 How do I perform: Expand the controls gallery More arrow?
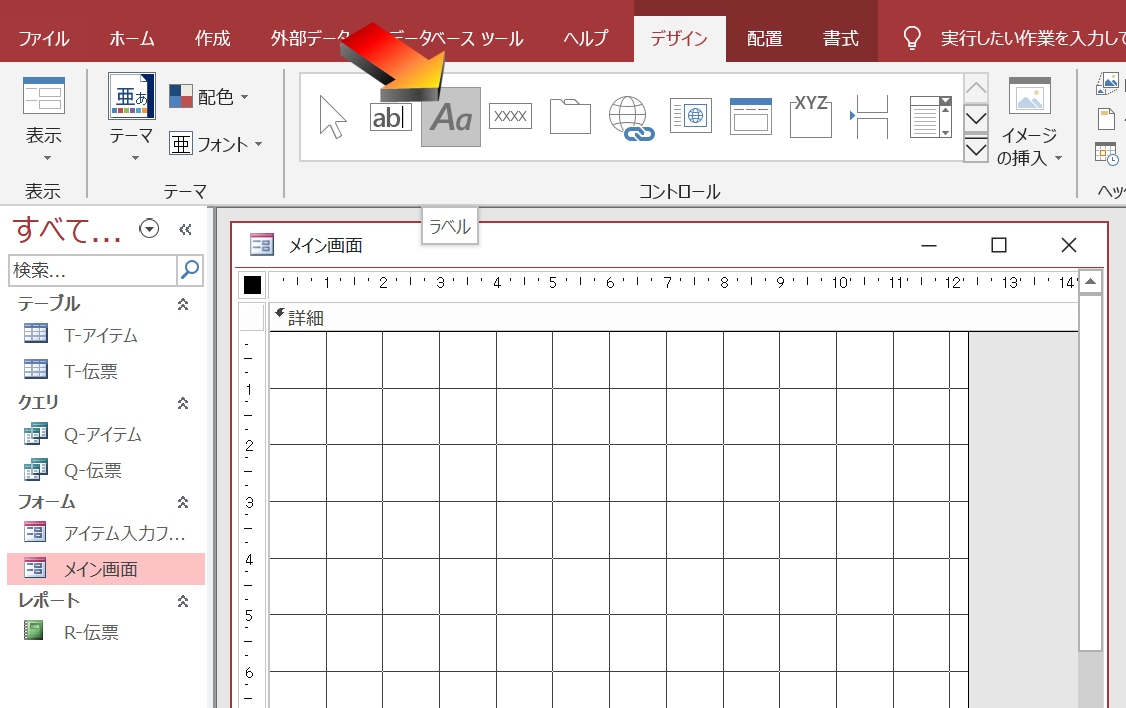975,150
